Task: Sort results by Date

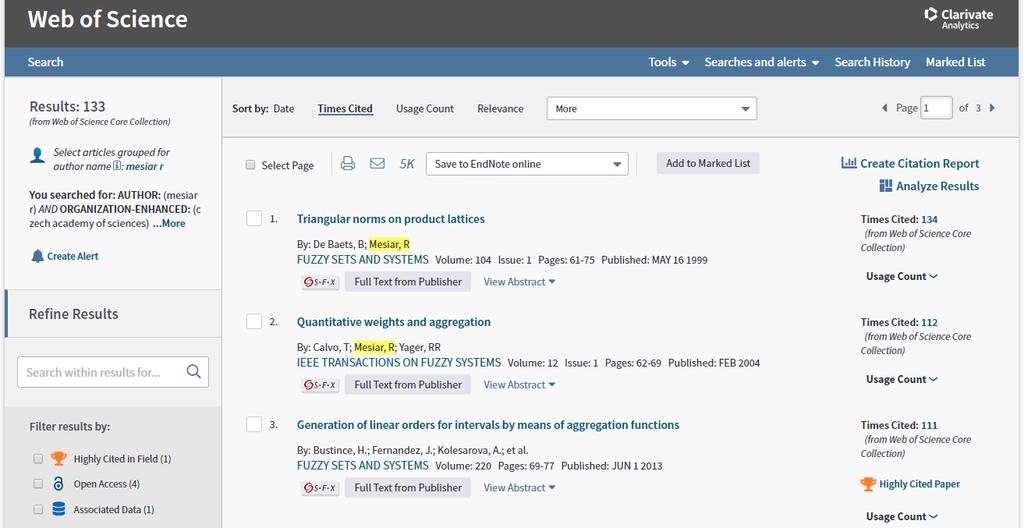Action: [x=283, y=108]
